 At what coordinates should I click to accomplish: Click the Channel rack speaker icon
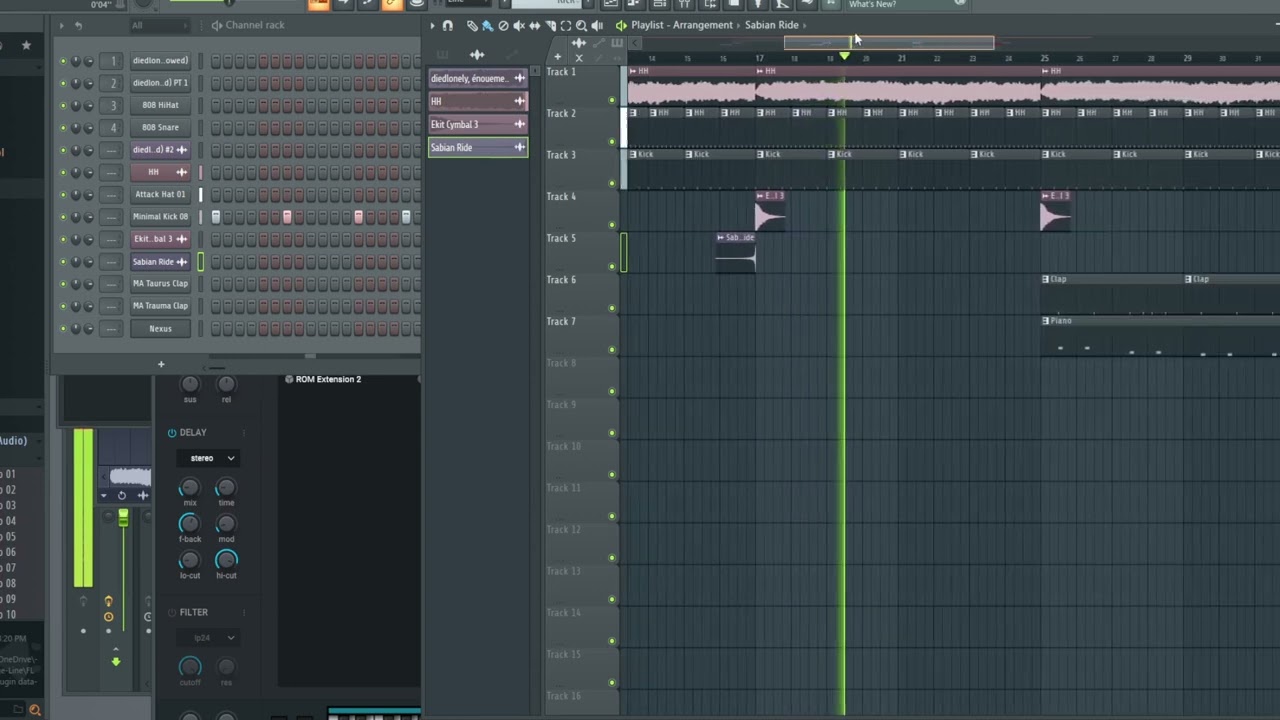pyautogui.click(x=217, y=25)
